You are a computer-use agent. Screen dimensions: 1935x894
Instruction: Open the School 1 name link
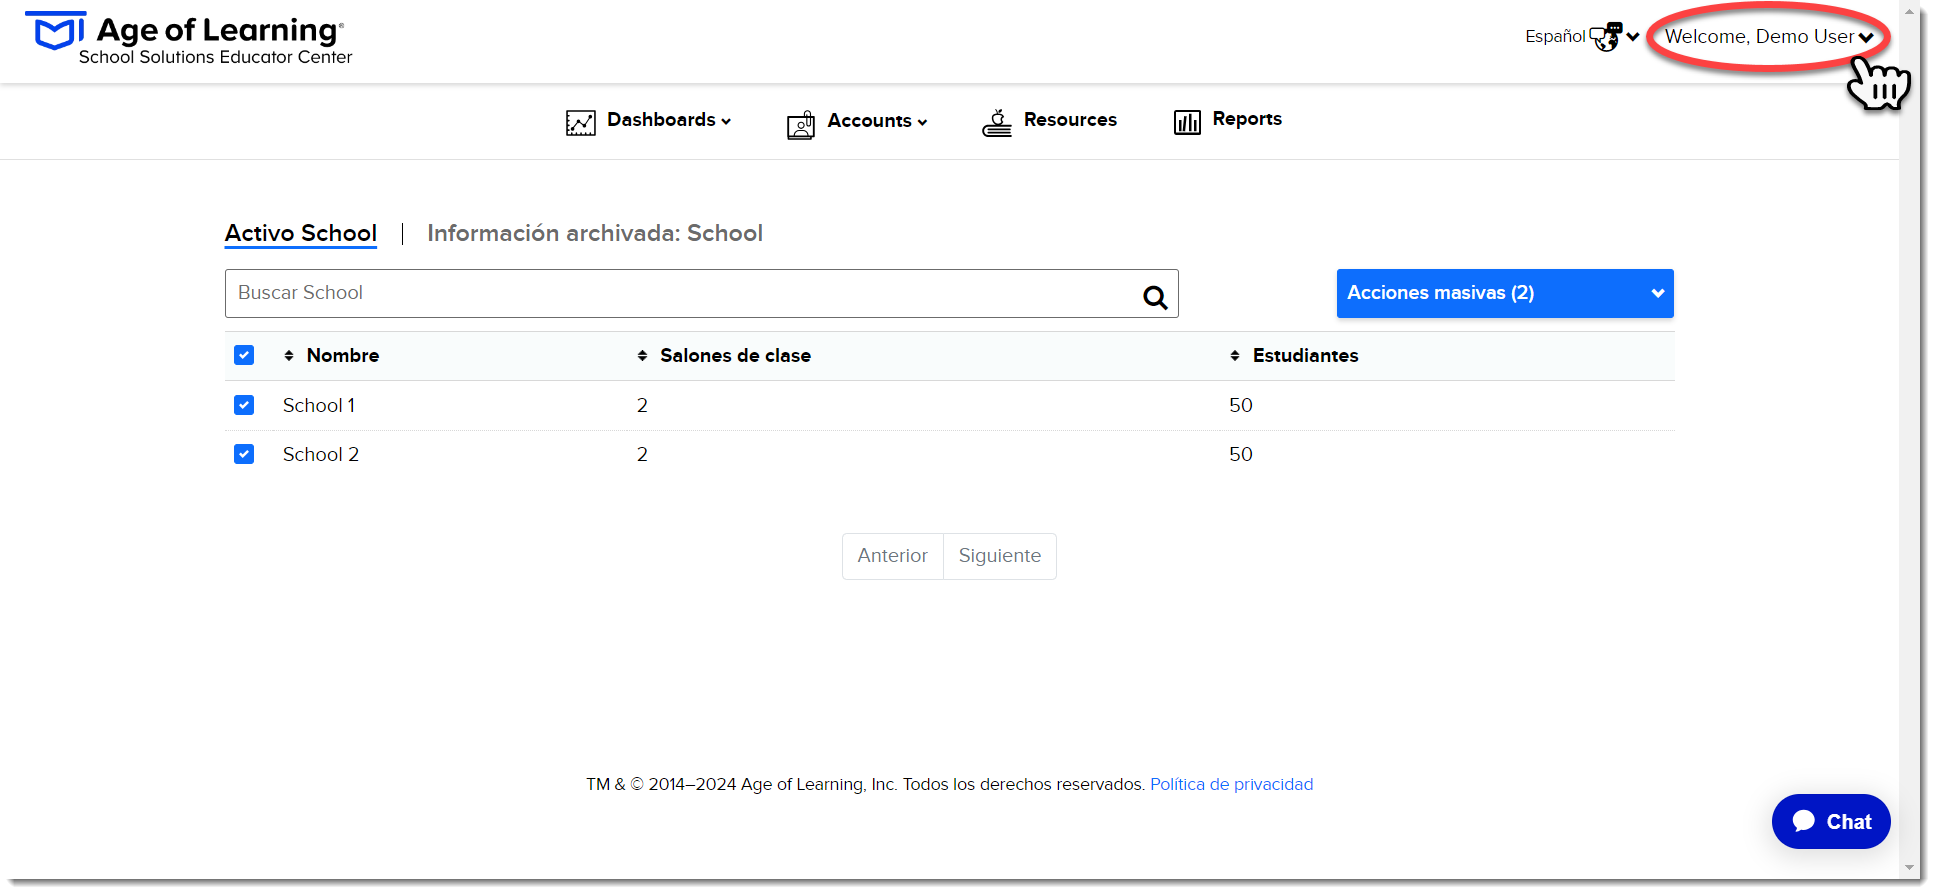(319, 405)
